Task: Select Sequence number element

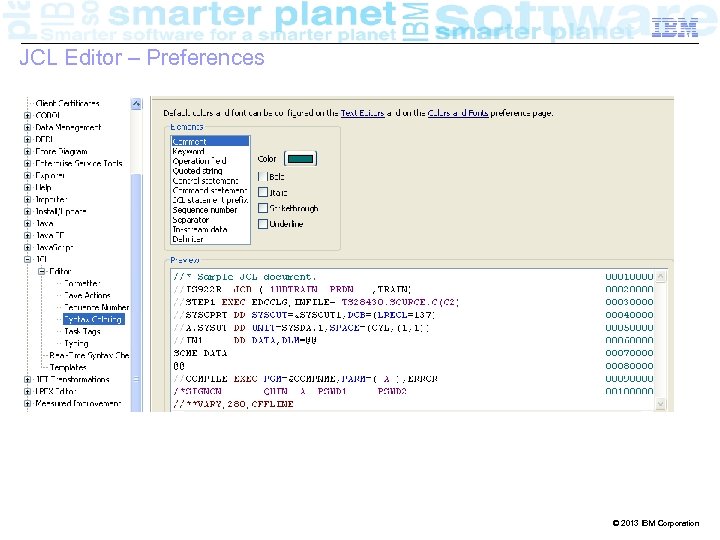Action: 210,209
